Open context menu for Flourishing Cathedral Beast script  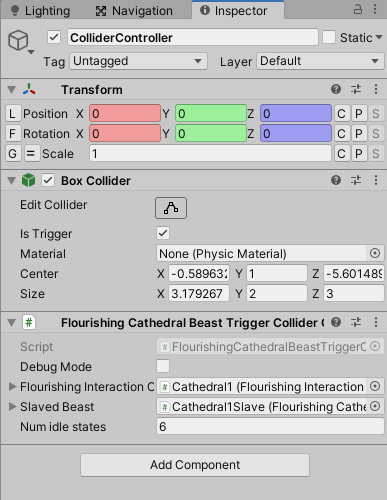pyautogui.click(x=376, y=322)
